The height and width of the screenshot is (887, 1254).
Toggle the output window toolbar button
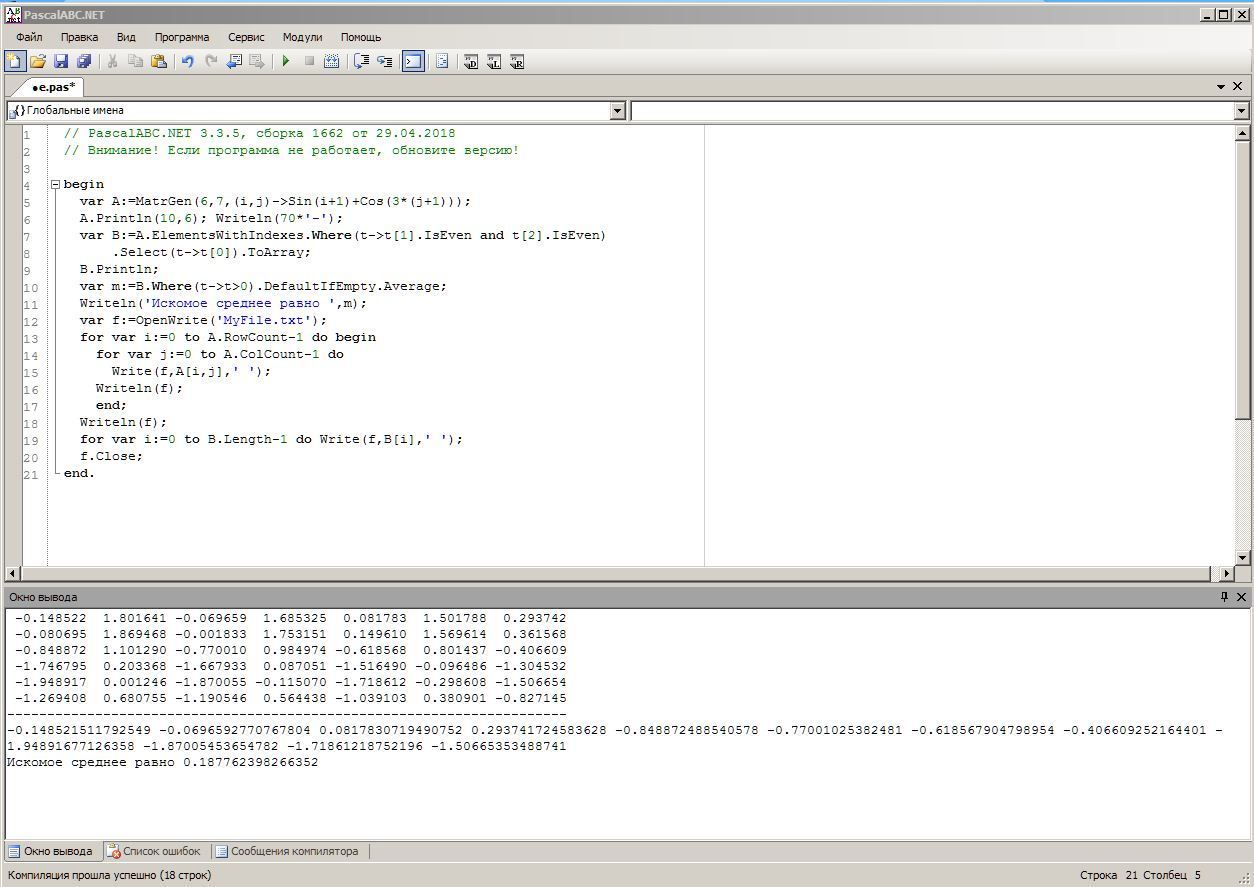[413, 62]
